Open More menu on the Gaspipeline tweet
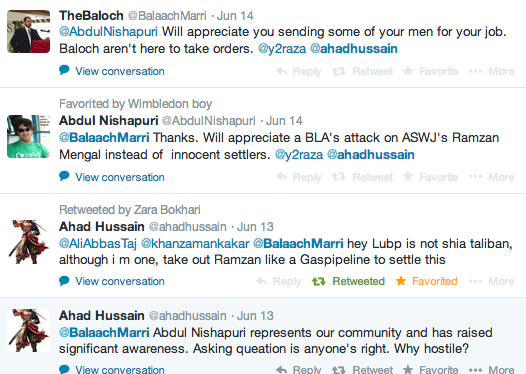 491,281
